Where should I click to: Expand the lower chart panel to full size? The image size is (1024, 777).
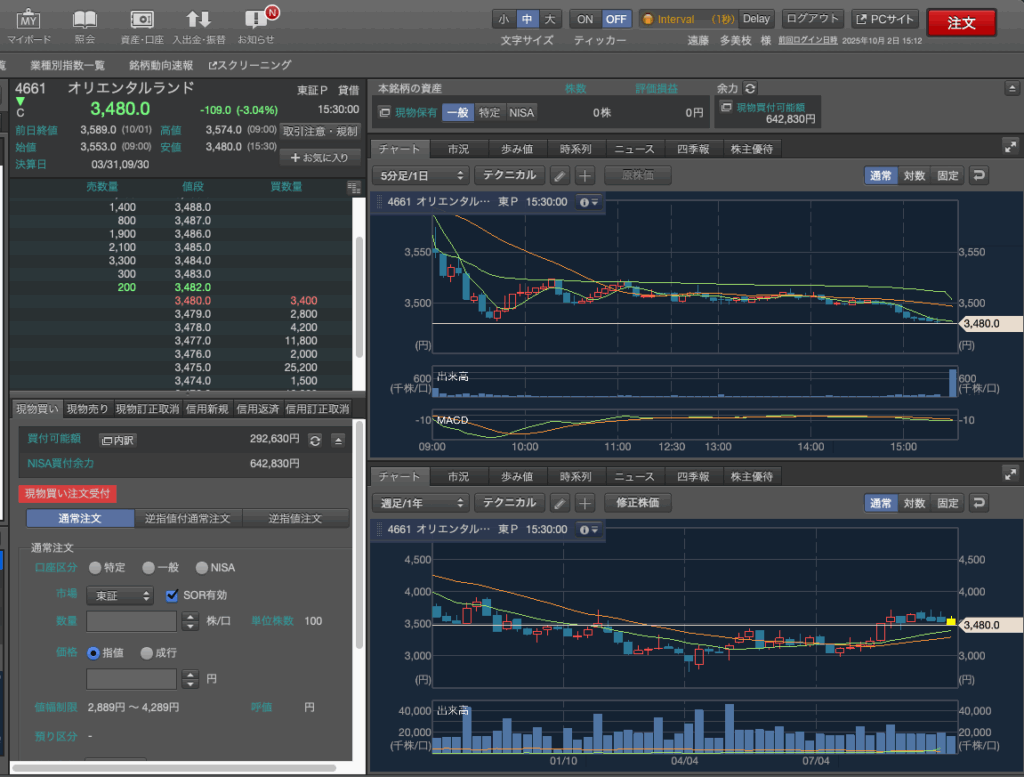[x=1009, y=475]
